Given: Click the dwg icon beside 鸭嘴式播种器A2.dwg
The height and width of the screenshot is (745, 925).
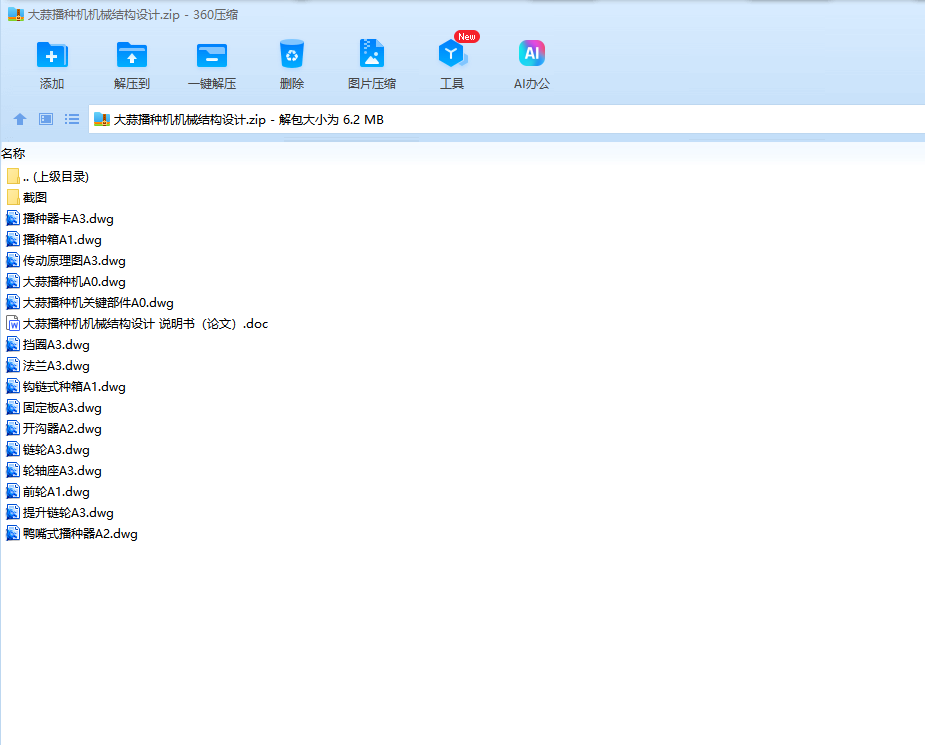Looking at the screenshot, I should point(13,534).
